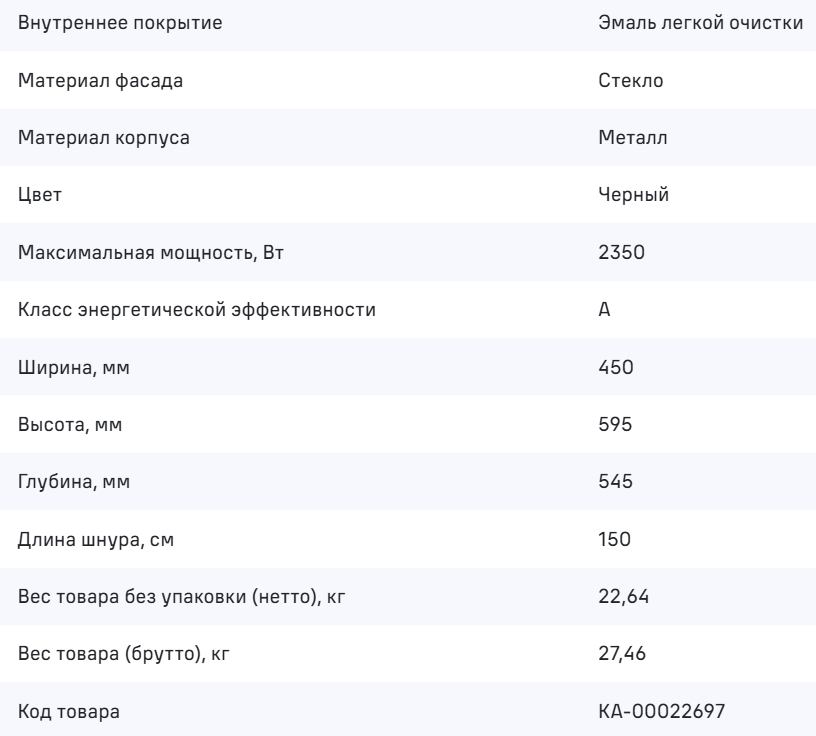Click the 'Ширина, мм' label
816x736 pixels.
tap(74, 368)
